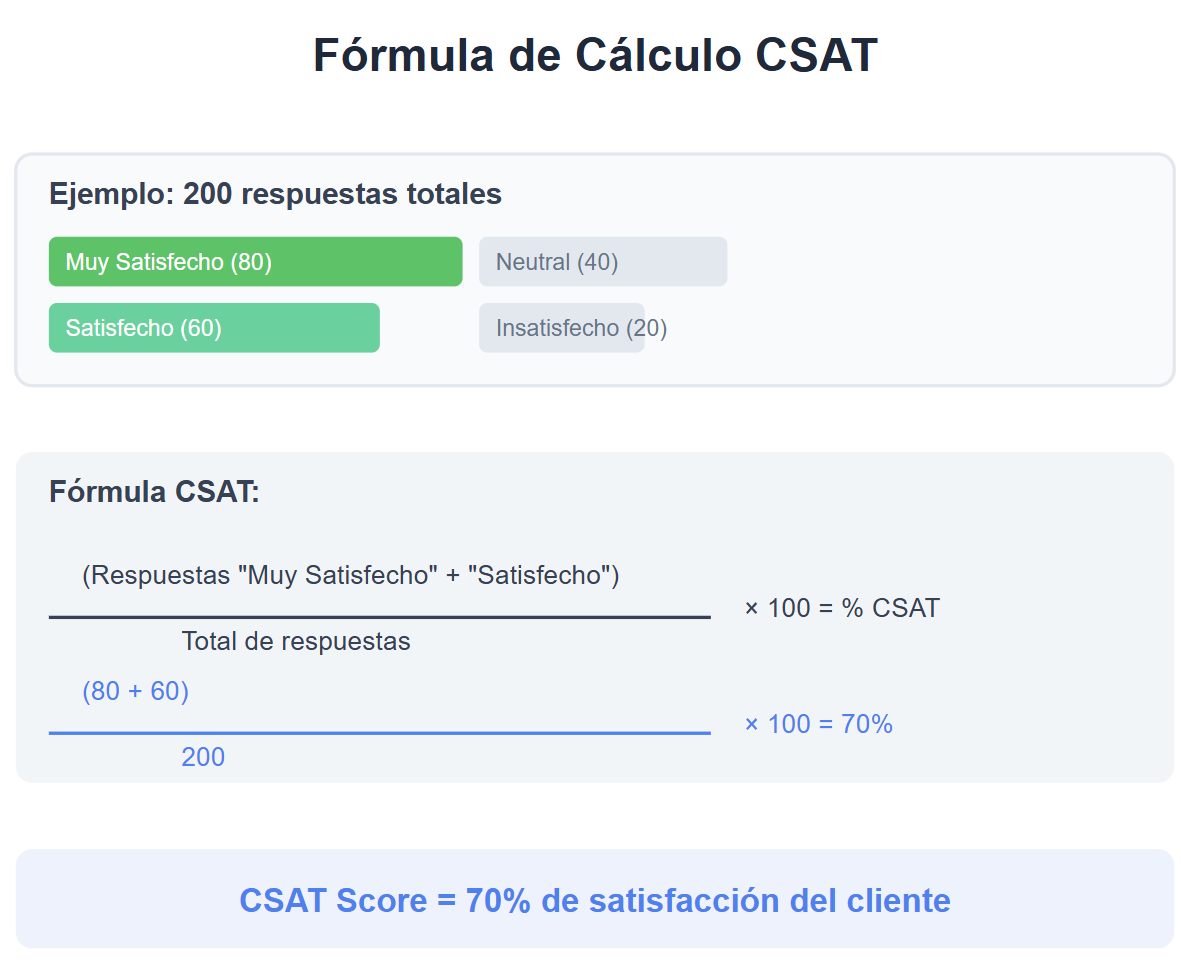Click "satisfacción del cliente" in the bottom banner
The height and width of the screenshot is (964, 1181).
pyautogui.click(x=769, y=901)
